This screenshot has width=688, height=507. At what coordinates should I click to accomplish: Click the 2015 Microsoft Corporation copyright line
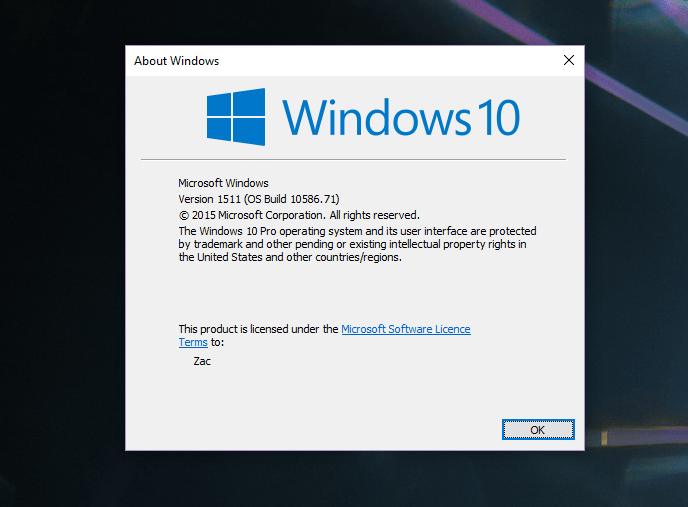pos(299,215)
